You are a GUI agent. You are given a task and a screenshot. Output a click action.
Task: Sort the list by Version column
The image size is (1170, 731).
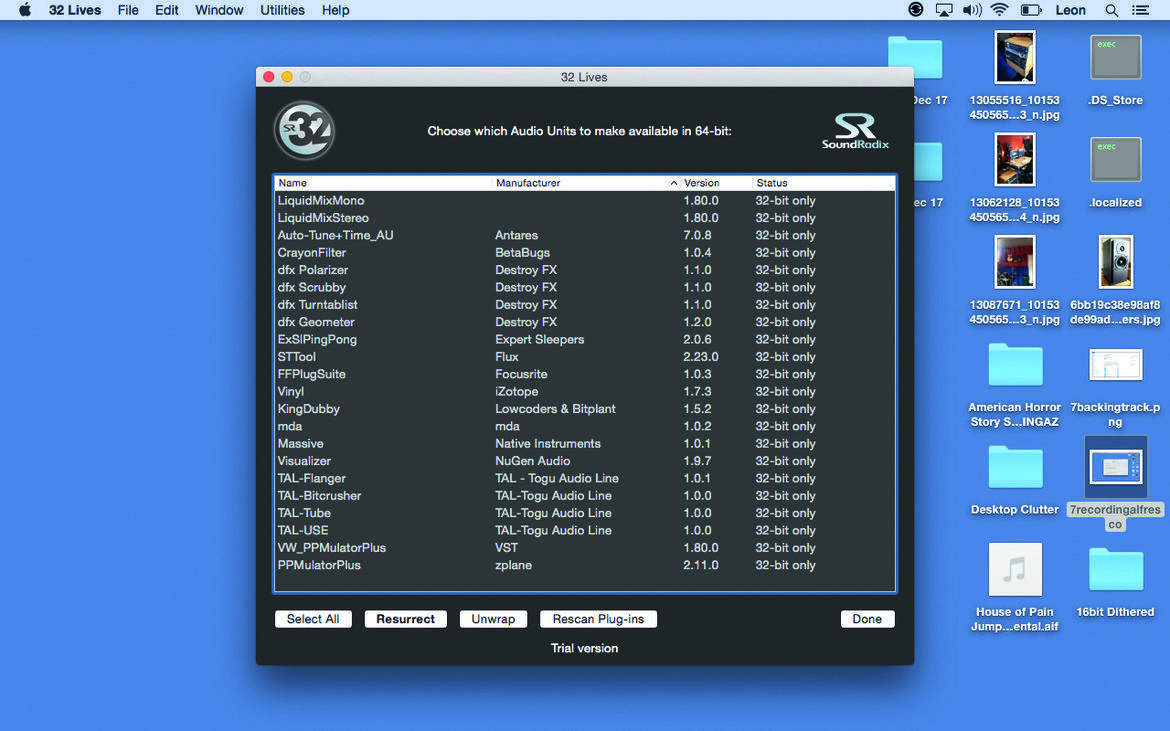coord(716,183)
